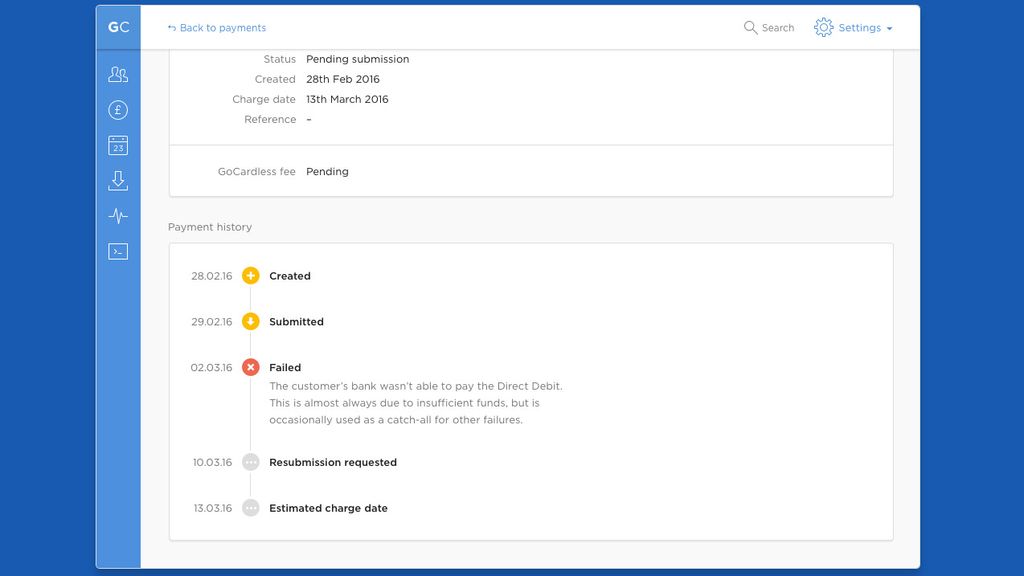1024x576 pixels.
Task: Expand the Settings dropdown arrow
Action: [x=889, y=29]
